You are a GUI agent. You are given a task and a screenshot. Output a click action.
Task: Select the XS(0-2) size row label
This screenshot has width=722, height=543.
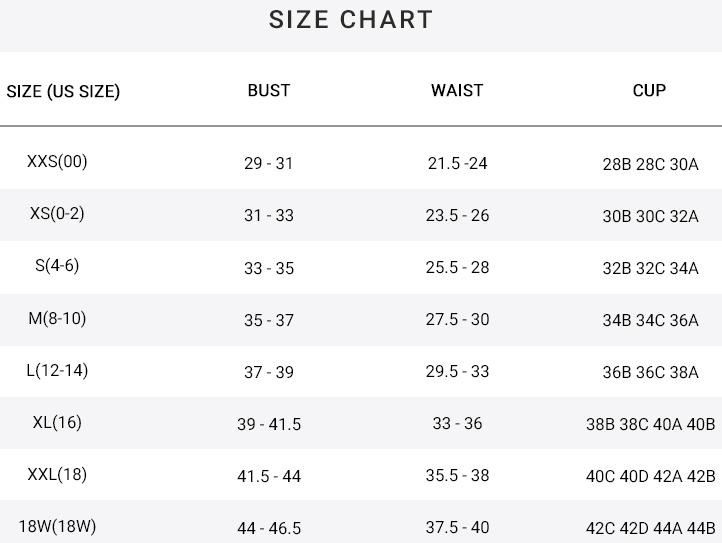(57, 213)
